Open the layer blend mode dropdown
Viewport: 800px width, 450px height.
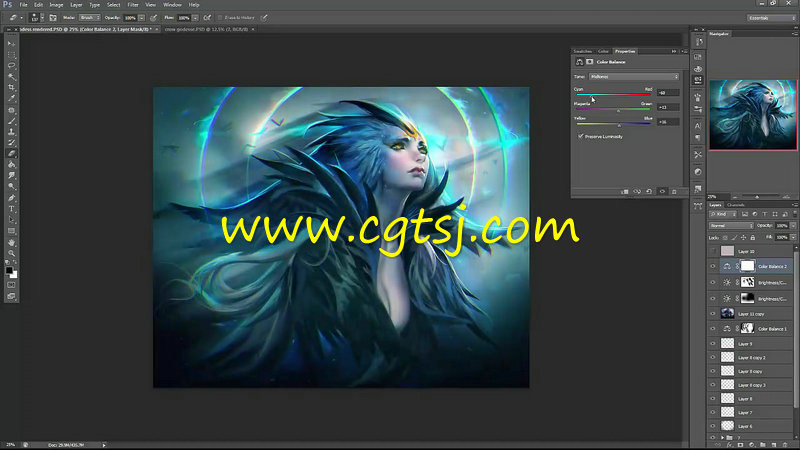pyautogui.click(x=731, y=226)
